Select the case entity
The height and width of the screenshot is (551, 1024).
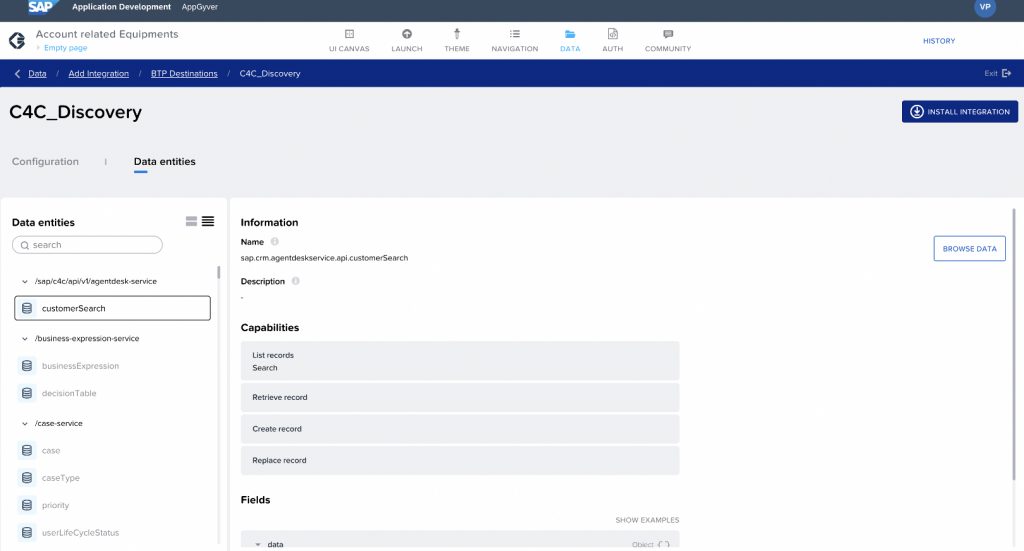[x=51, y=451]
